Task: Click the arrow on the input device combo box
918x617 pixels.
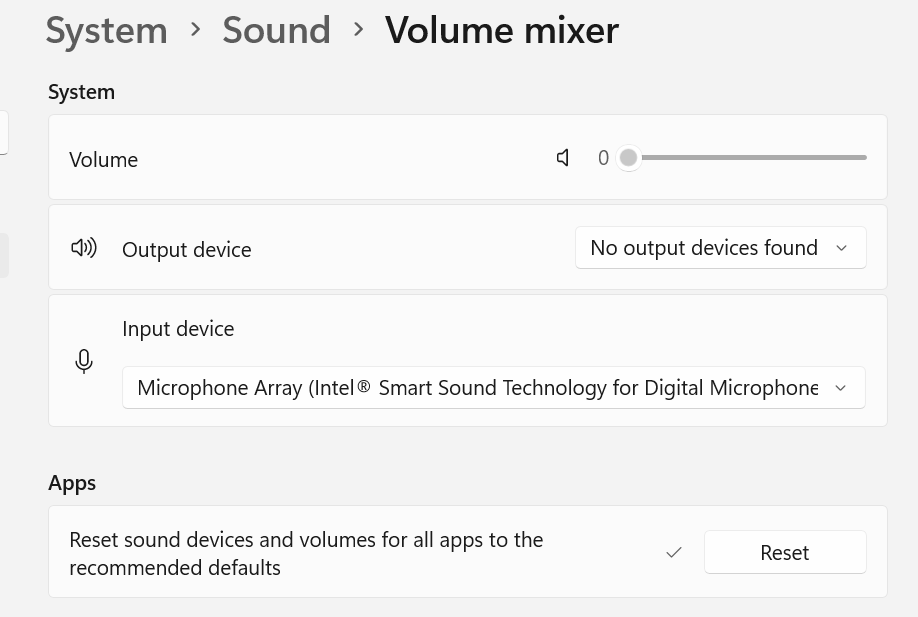Action: (841, 388)
